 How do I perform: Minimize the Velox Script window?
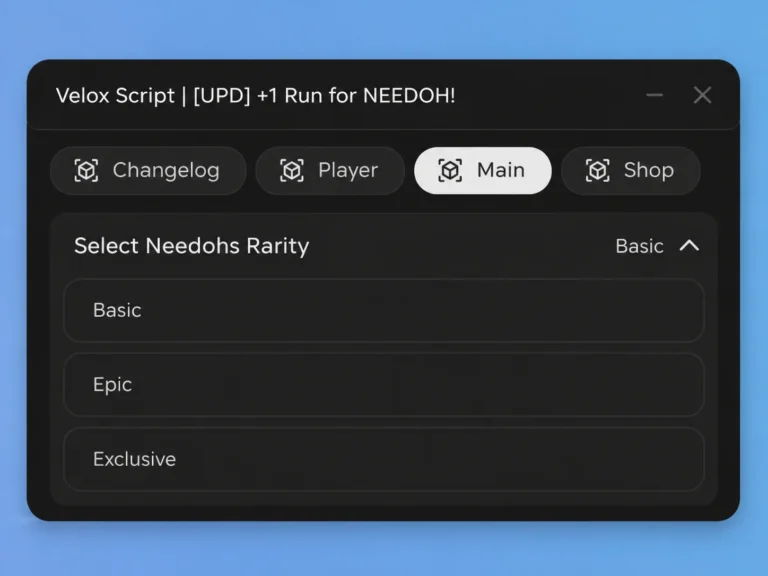tap(654, 95)
